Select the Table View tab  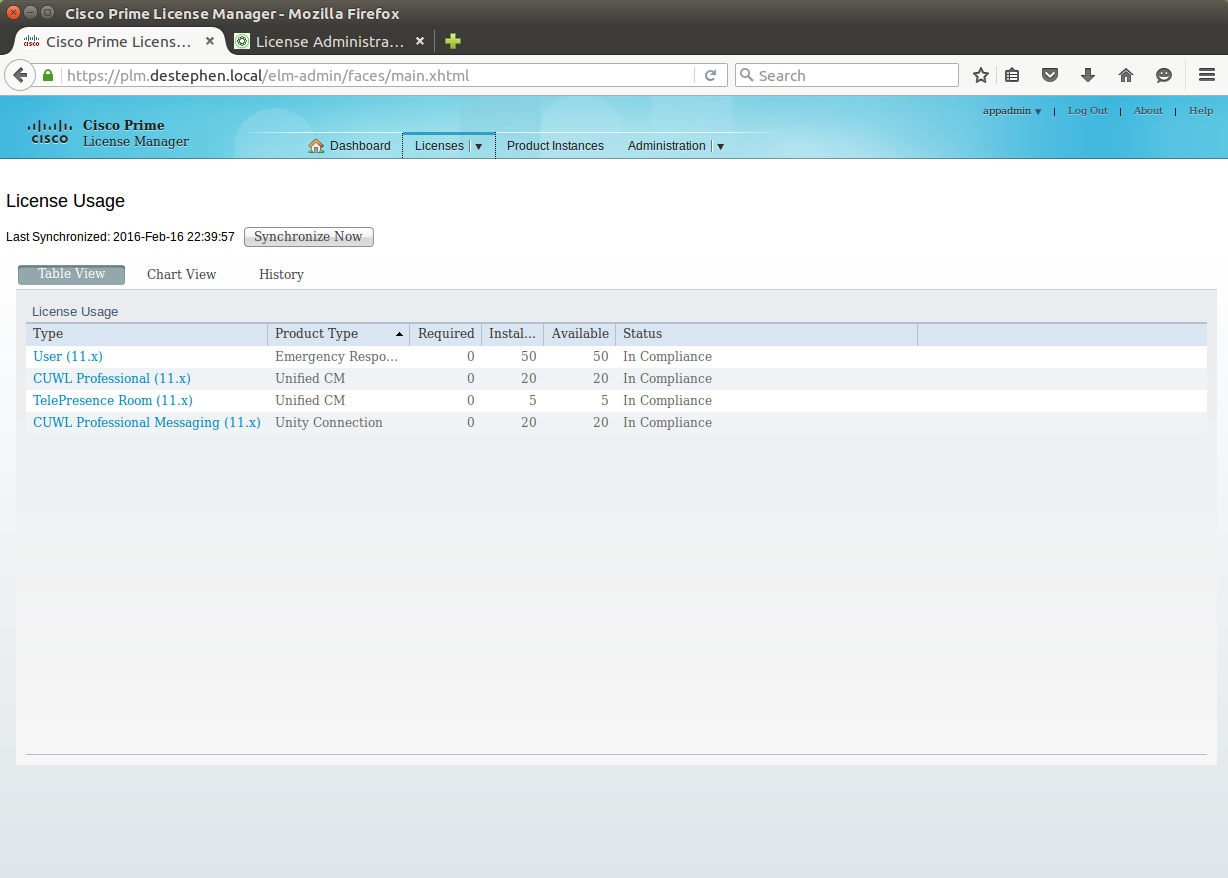71,274
